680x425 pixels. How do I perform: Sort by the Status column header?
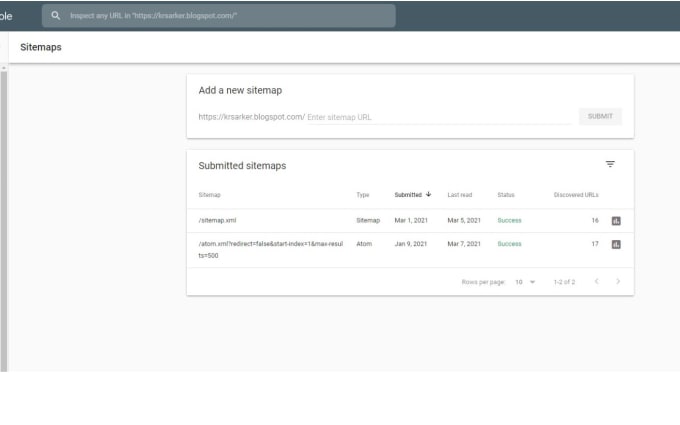pyautogui.click(x=506, y=195)
